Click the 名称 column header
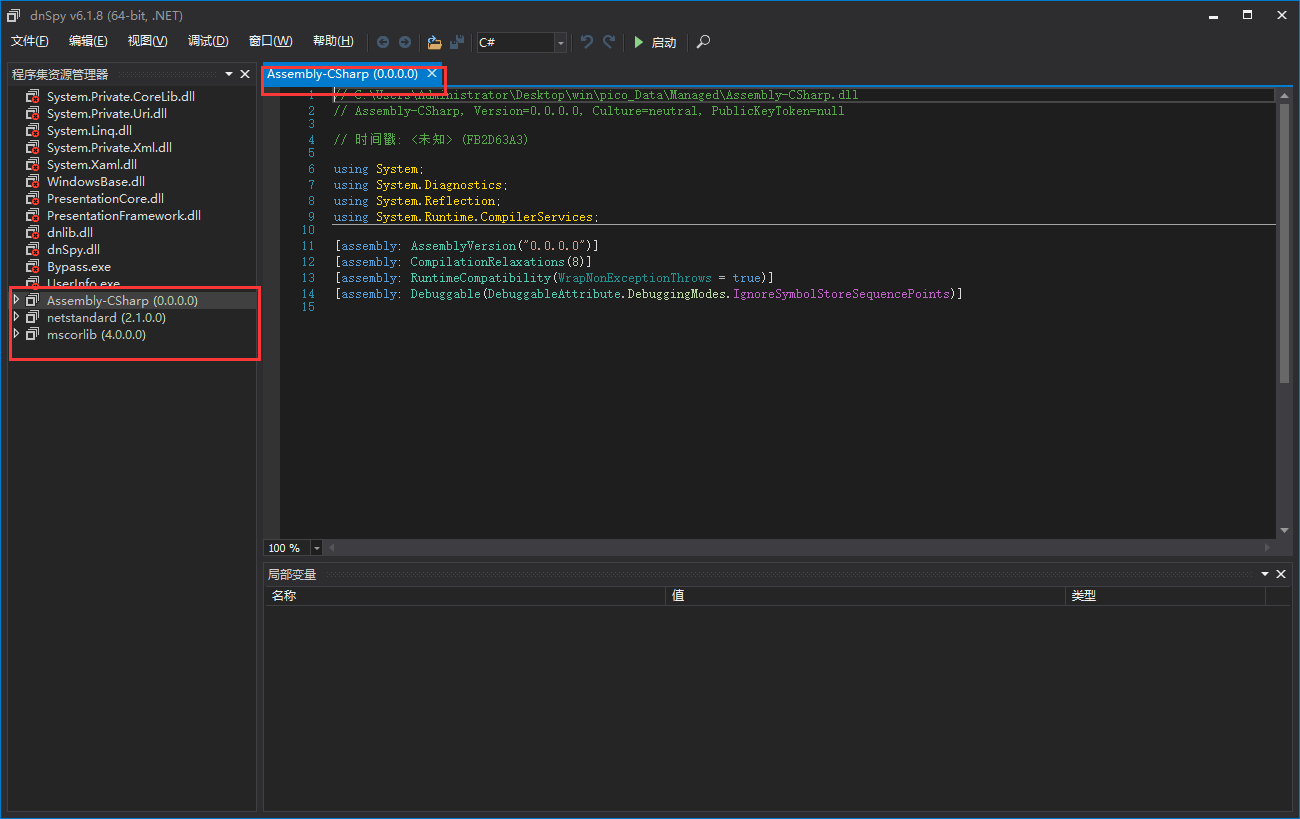Viewport: 1300px width, 819px height. click(x=465, y=596)
